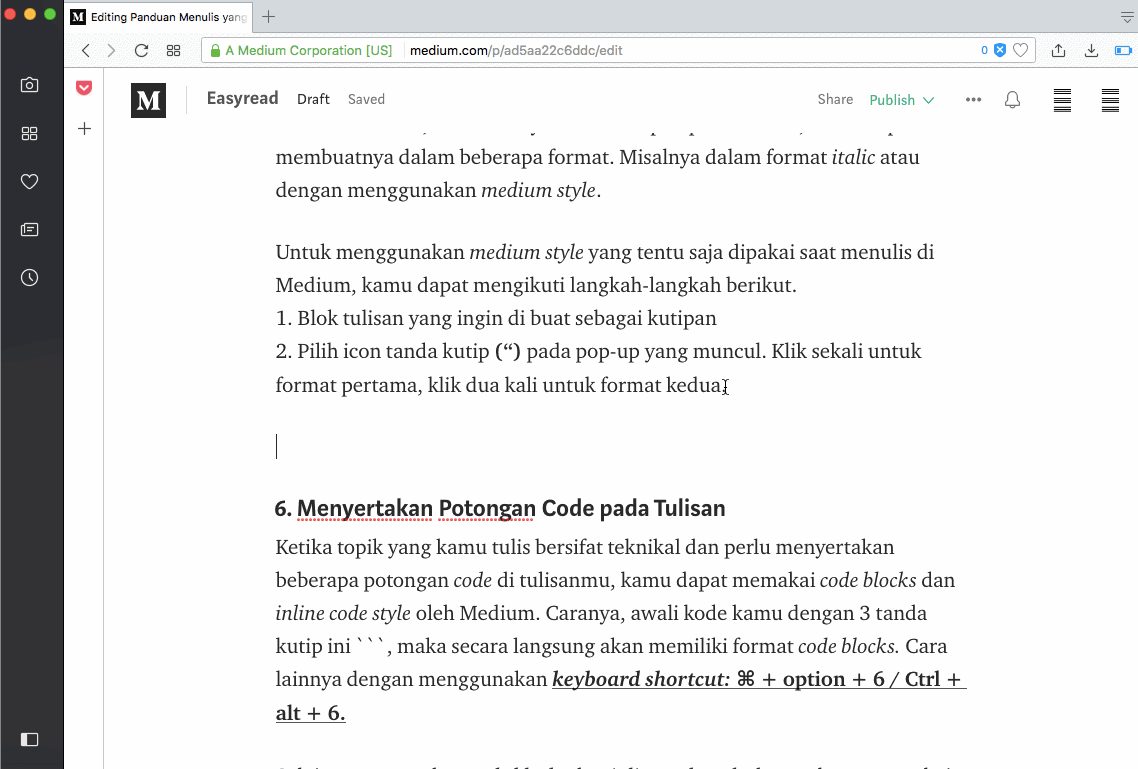
Task: Open the three dots more options menu
Action: click(973, 99)
